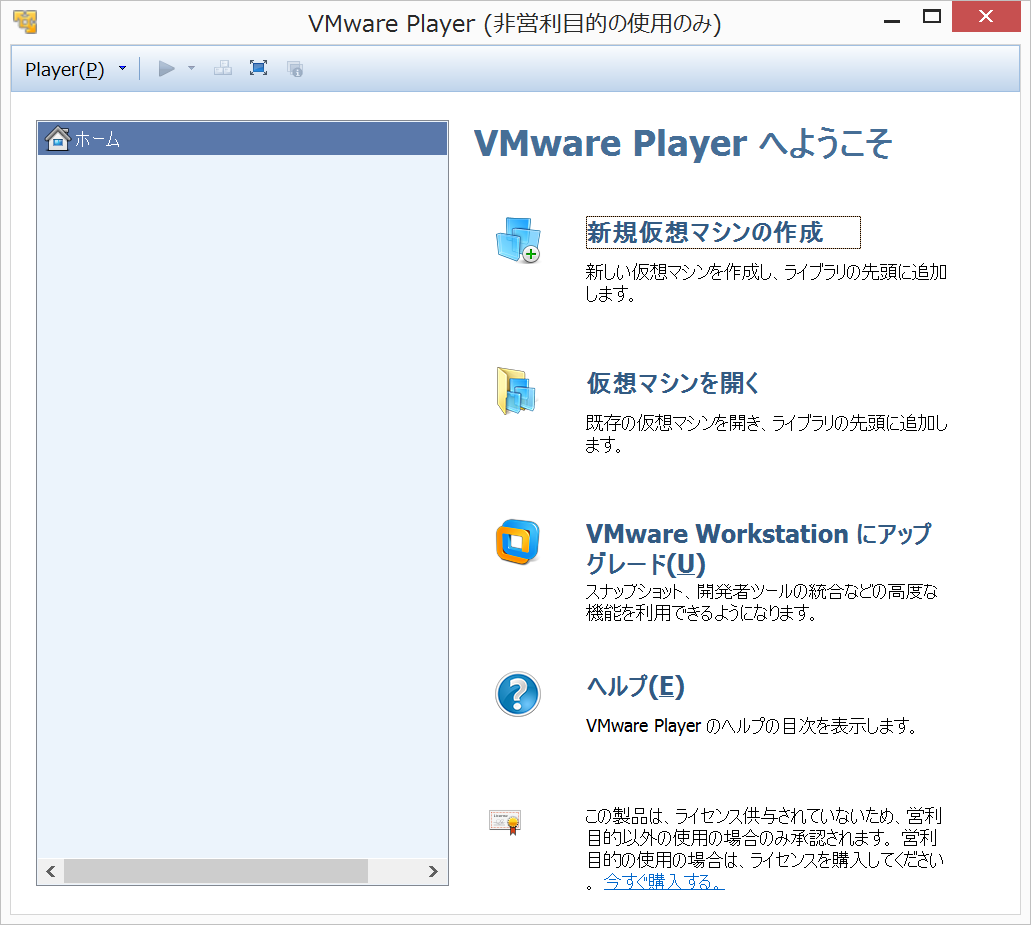Click the 今すぐ購入する purchase link
Viewport: 1031px width, 925px height.
click(x=664, y=881)
